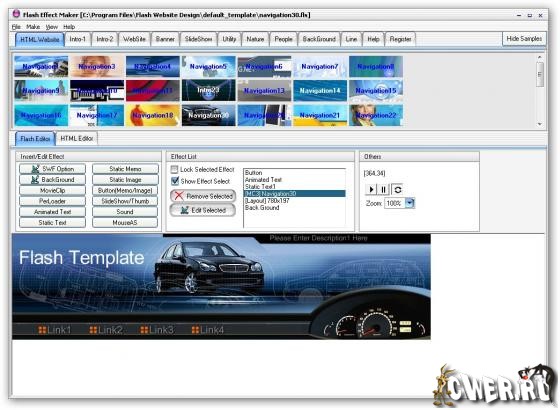Click the refresh preview icon
Image resolution: width=560 pixels, height=410 pixels.
pos(397,189)
